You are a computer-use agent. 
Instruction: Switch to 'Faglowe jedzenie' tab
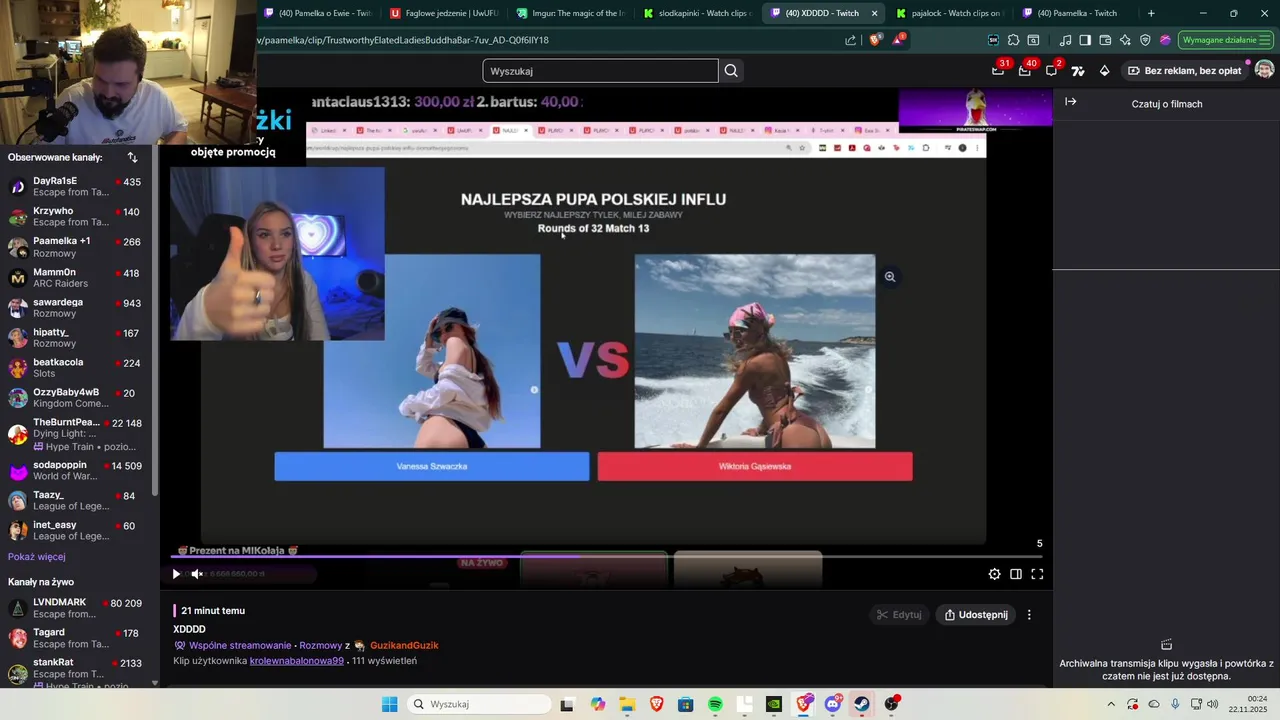[x=443, y=13]
